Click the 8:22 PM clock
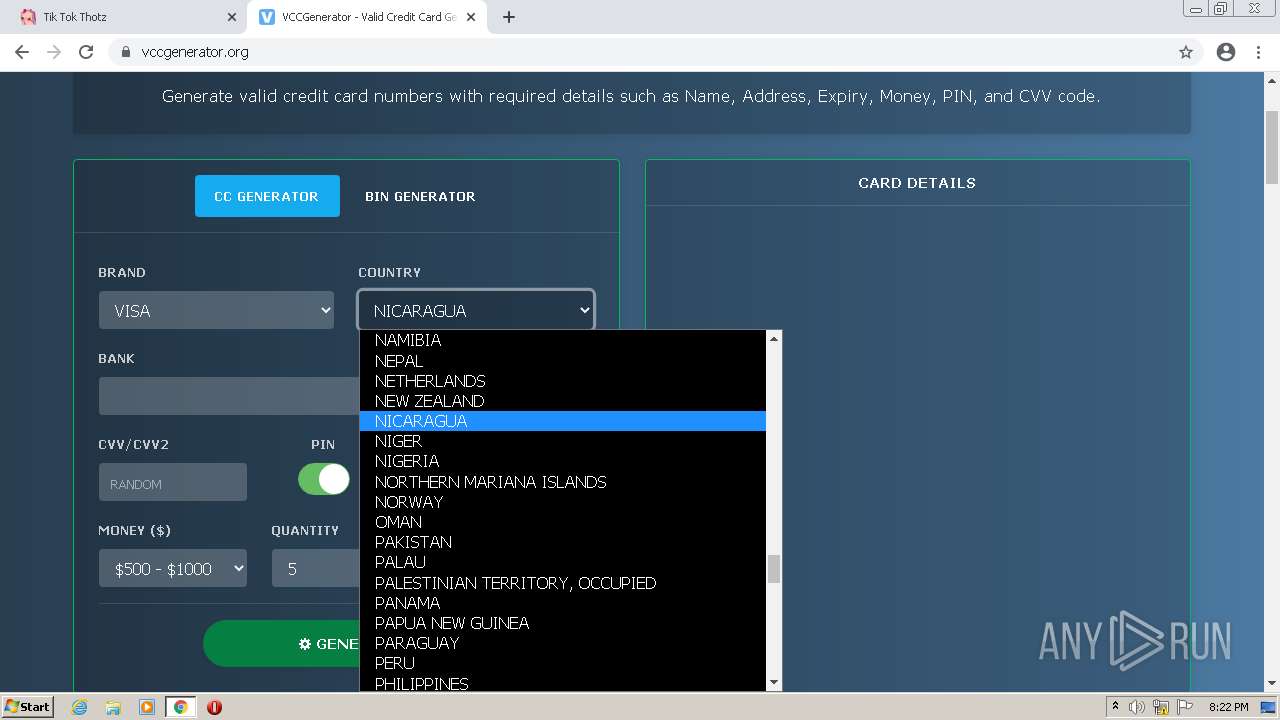 pyautogui.click(x=1228, y=707)
